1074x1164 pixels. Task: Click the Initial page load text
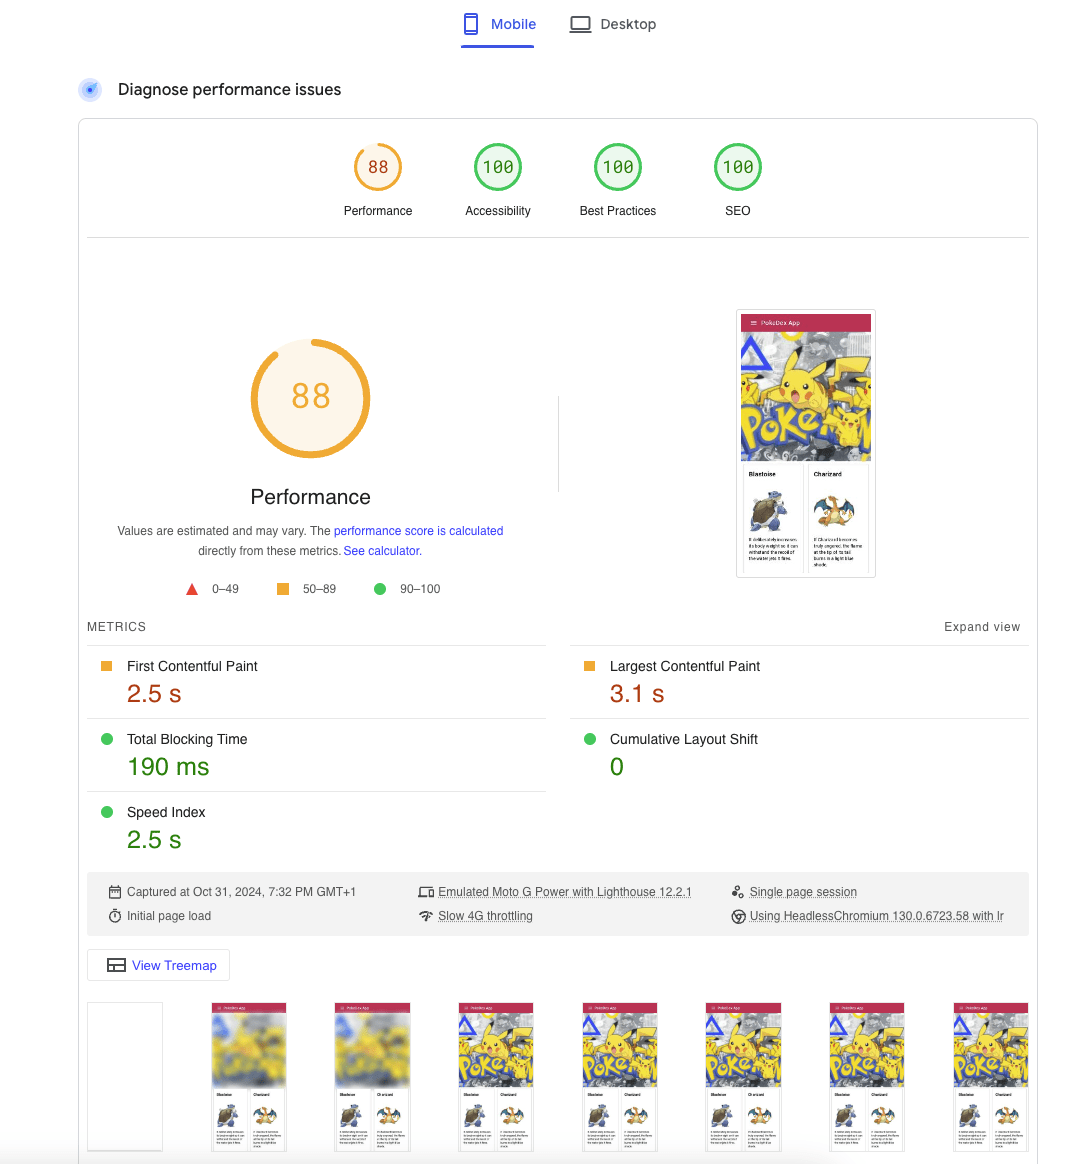click(x=168, y=916)
